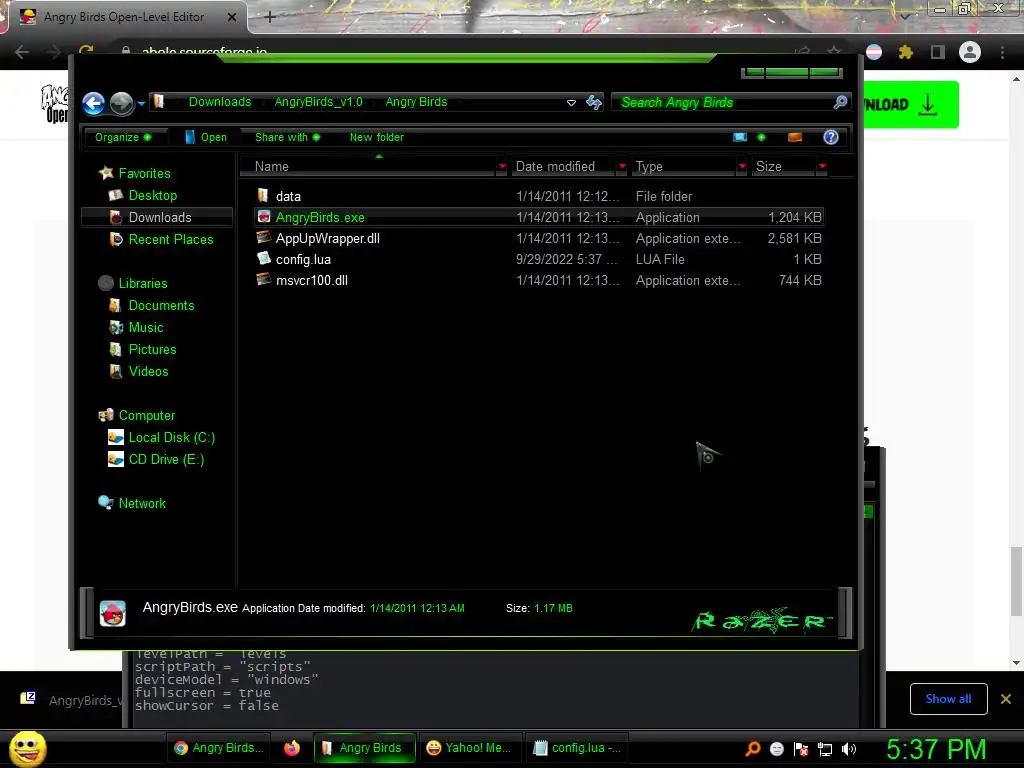
Task: Open more view options dropdown
Action: point(761,137)
